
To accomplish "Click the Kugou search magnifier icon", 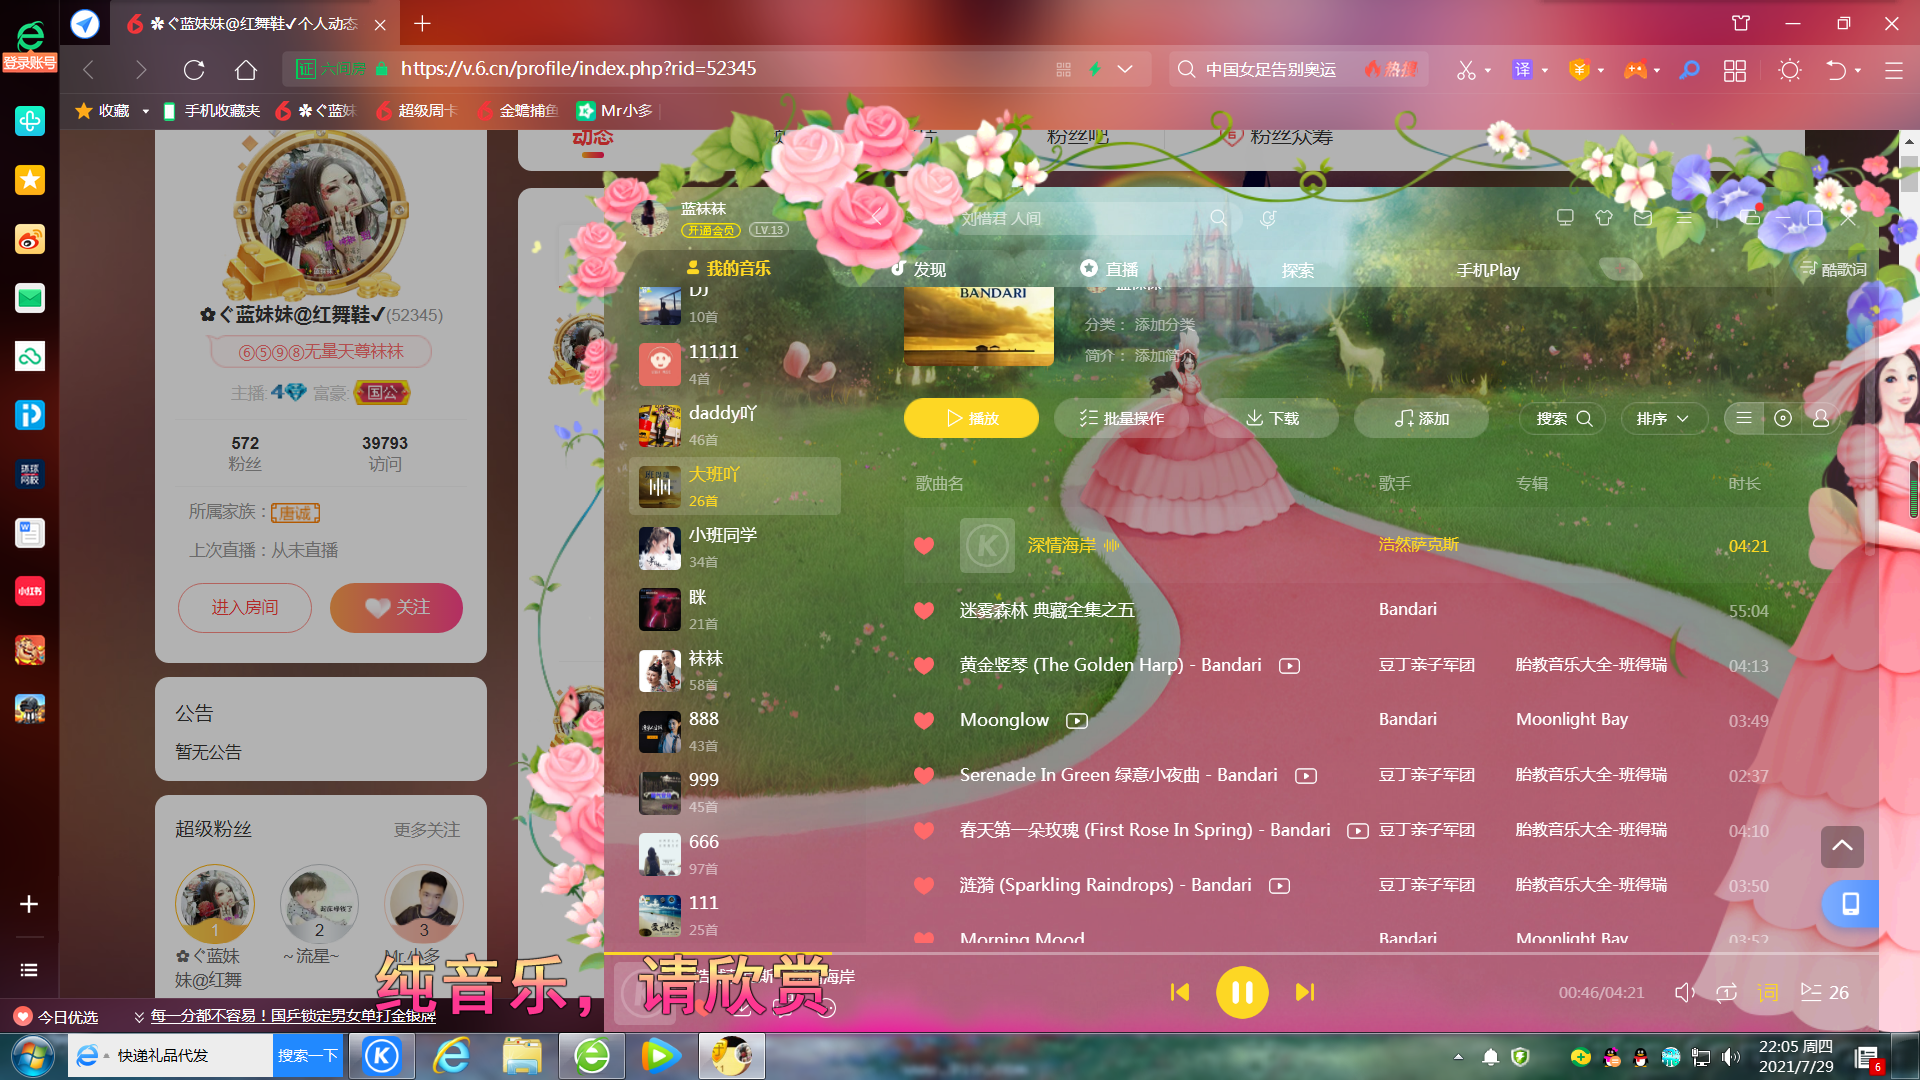I will coord(1218,218).
